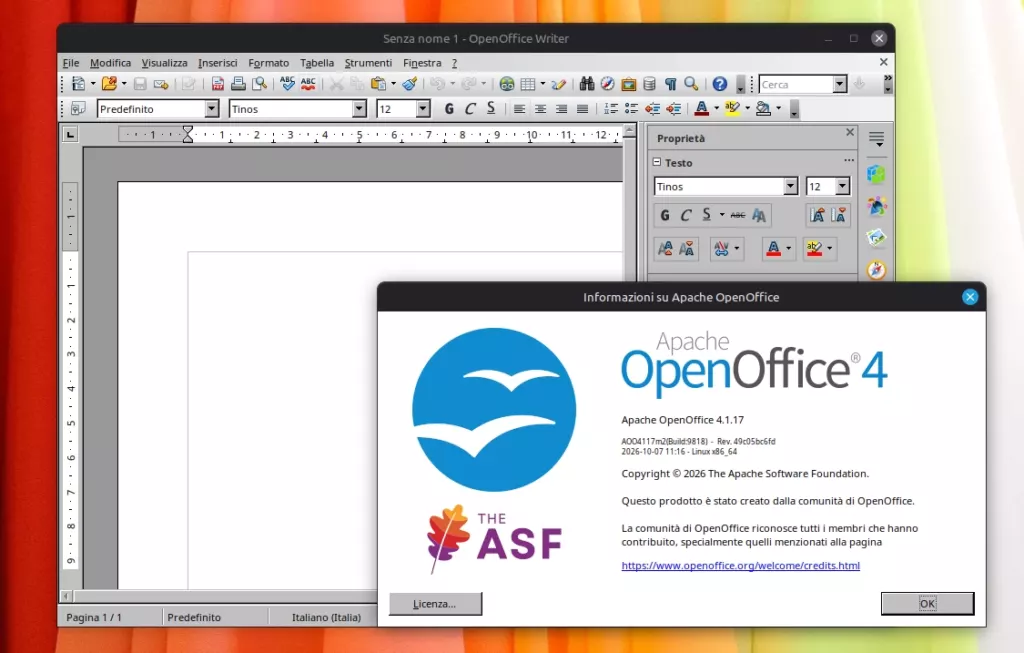Viewport: 1024px width, 653px height.
Task: Click the Increase Indent icon
Action: click(x=673, y=108)
